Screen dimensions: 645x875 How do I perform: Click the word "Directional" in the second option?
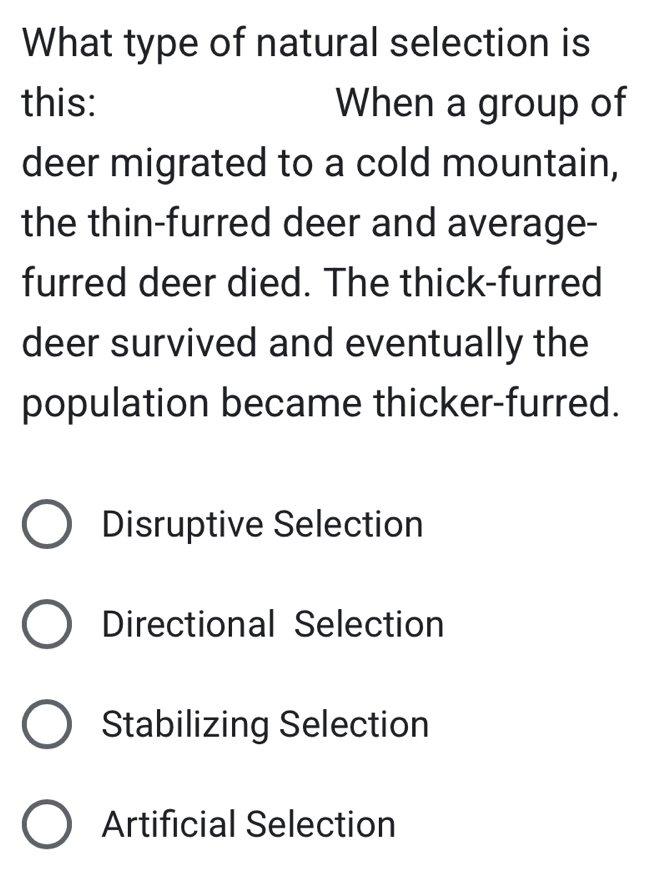click(188, 624)
